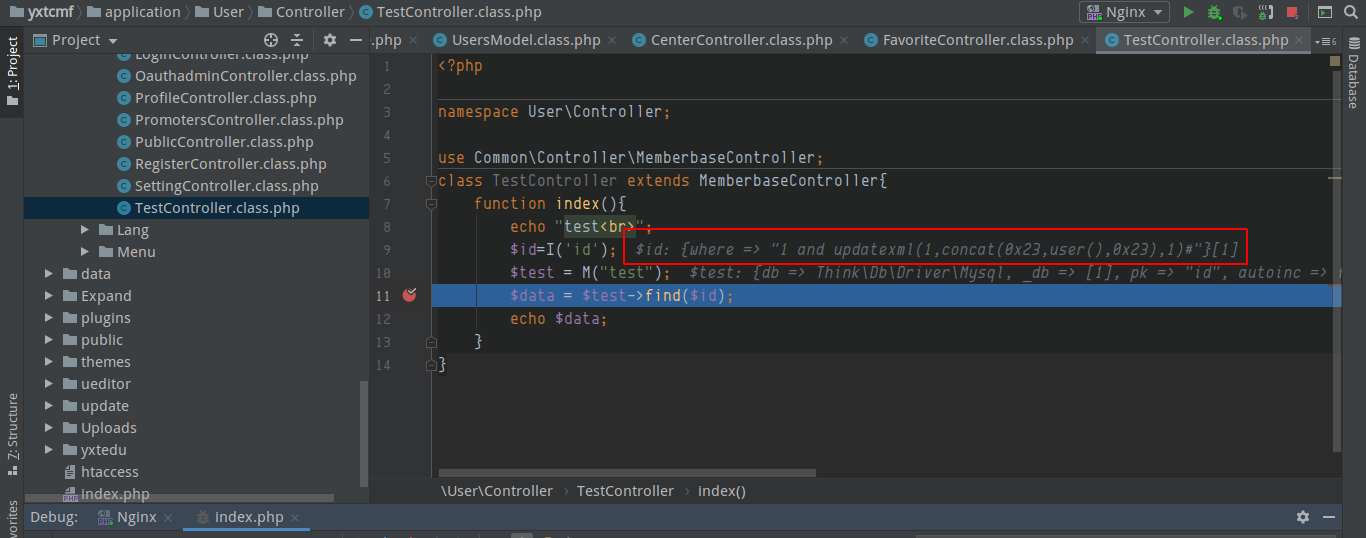Expand the Expand folder
This screenshot has height=538, width=1366.
click(x=49, y=296)
